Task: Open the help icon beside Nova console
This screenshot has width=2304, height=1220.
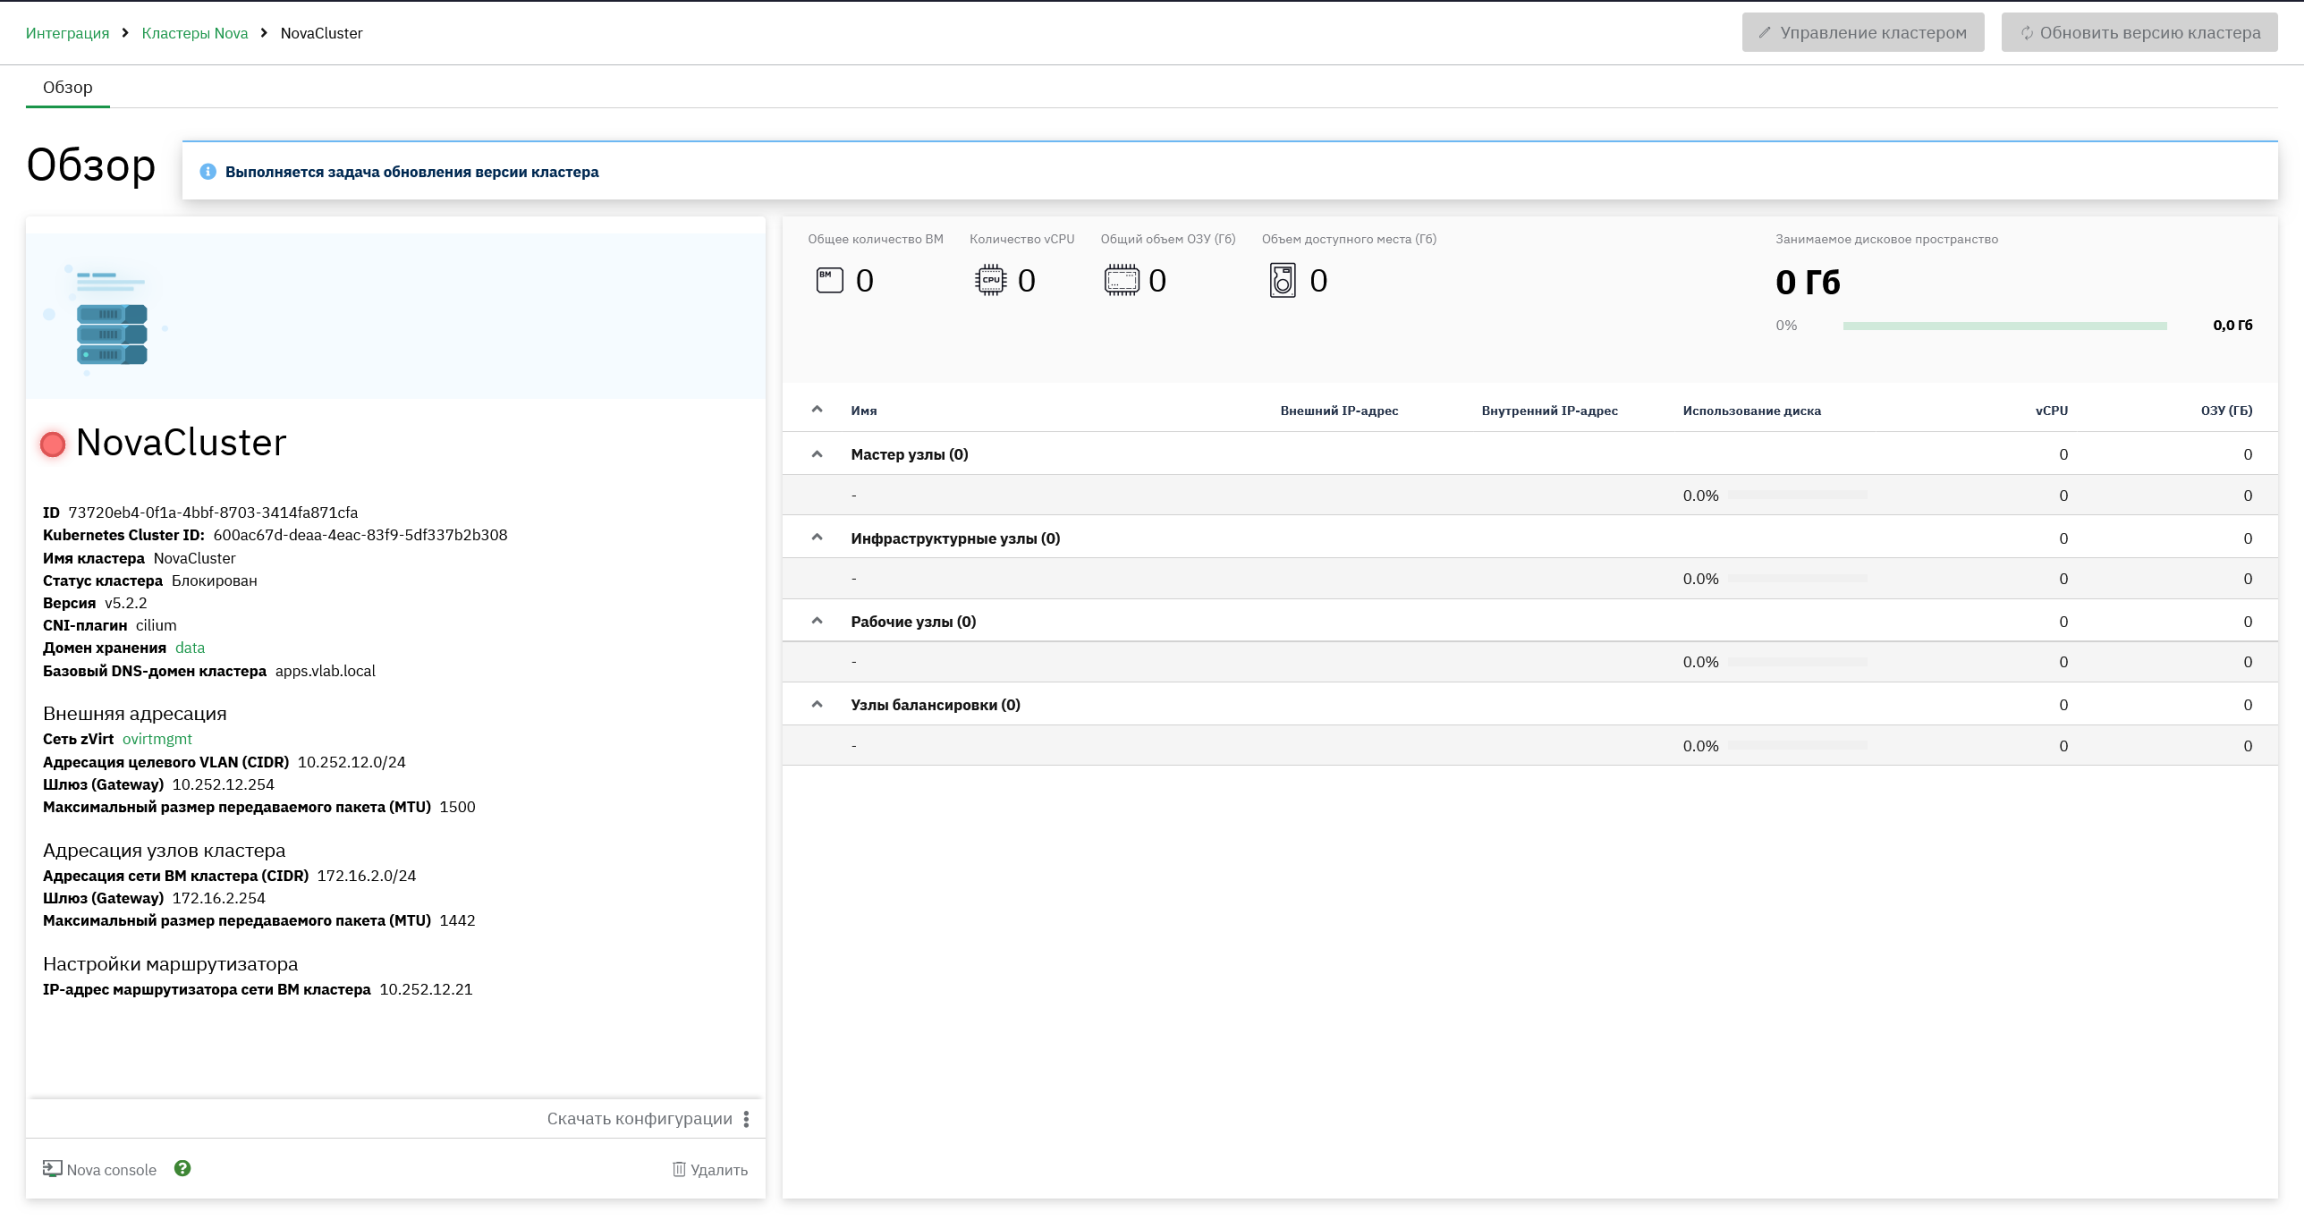Action: (x=182, y=1168)
